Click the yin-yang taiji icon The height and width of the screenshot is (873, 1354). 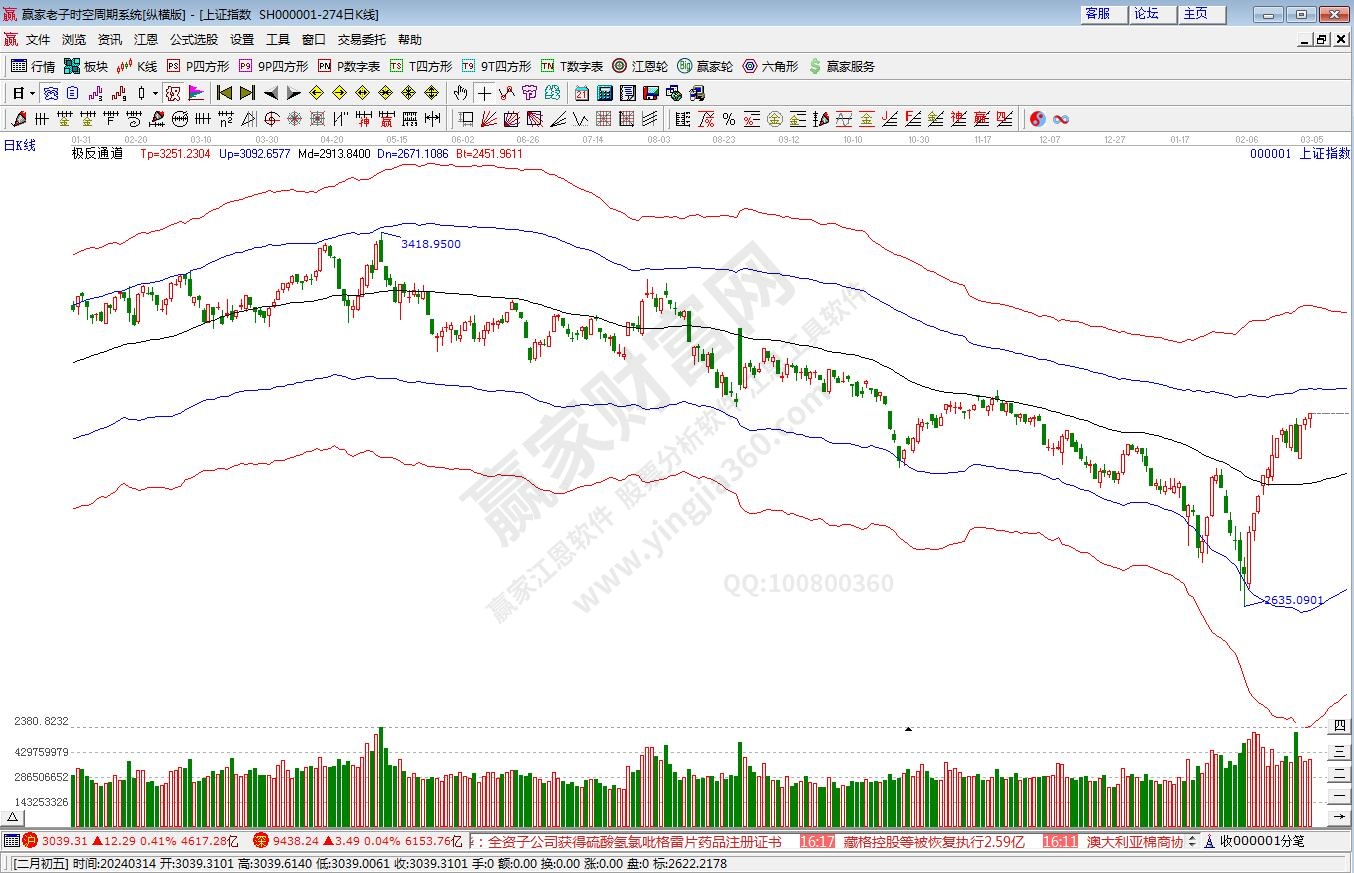point(1038,119)
